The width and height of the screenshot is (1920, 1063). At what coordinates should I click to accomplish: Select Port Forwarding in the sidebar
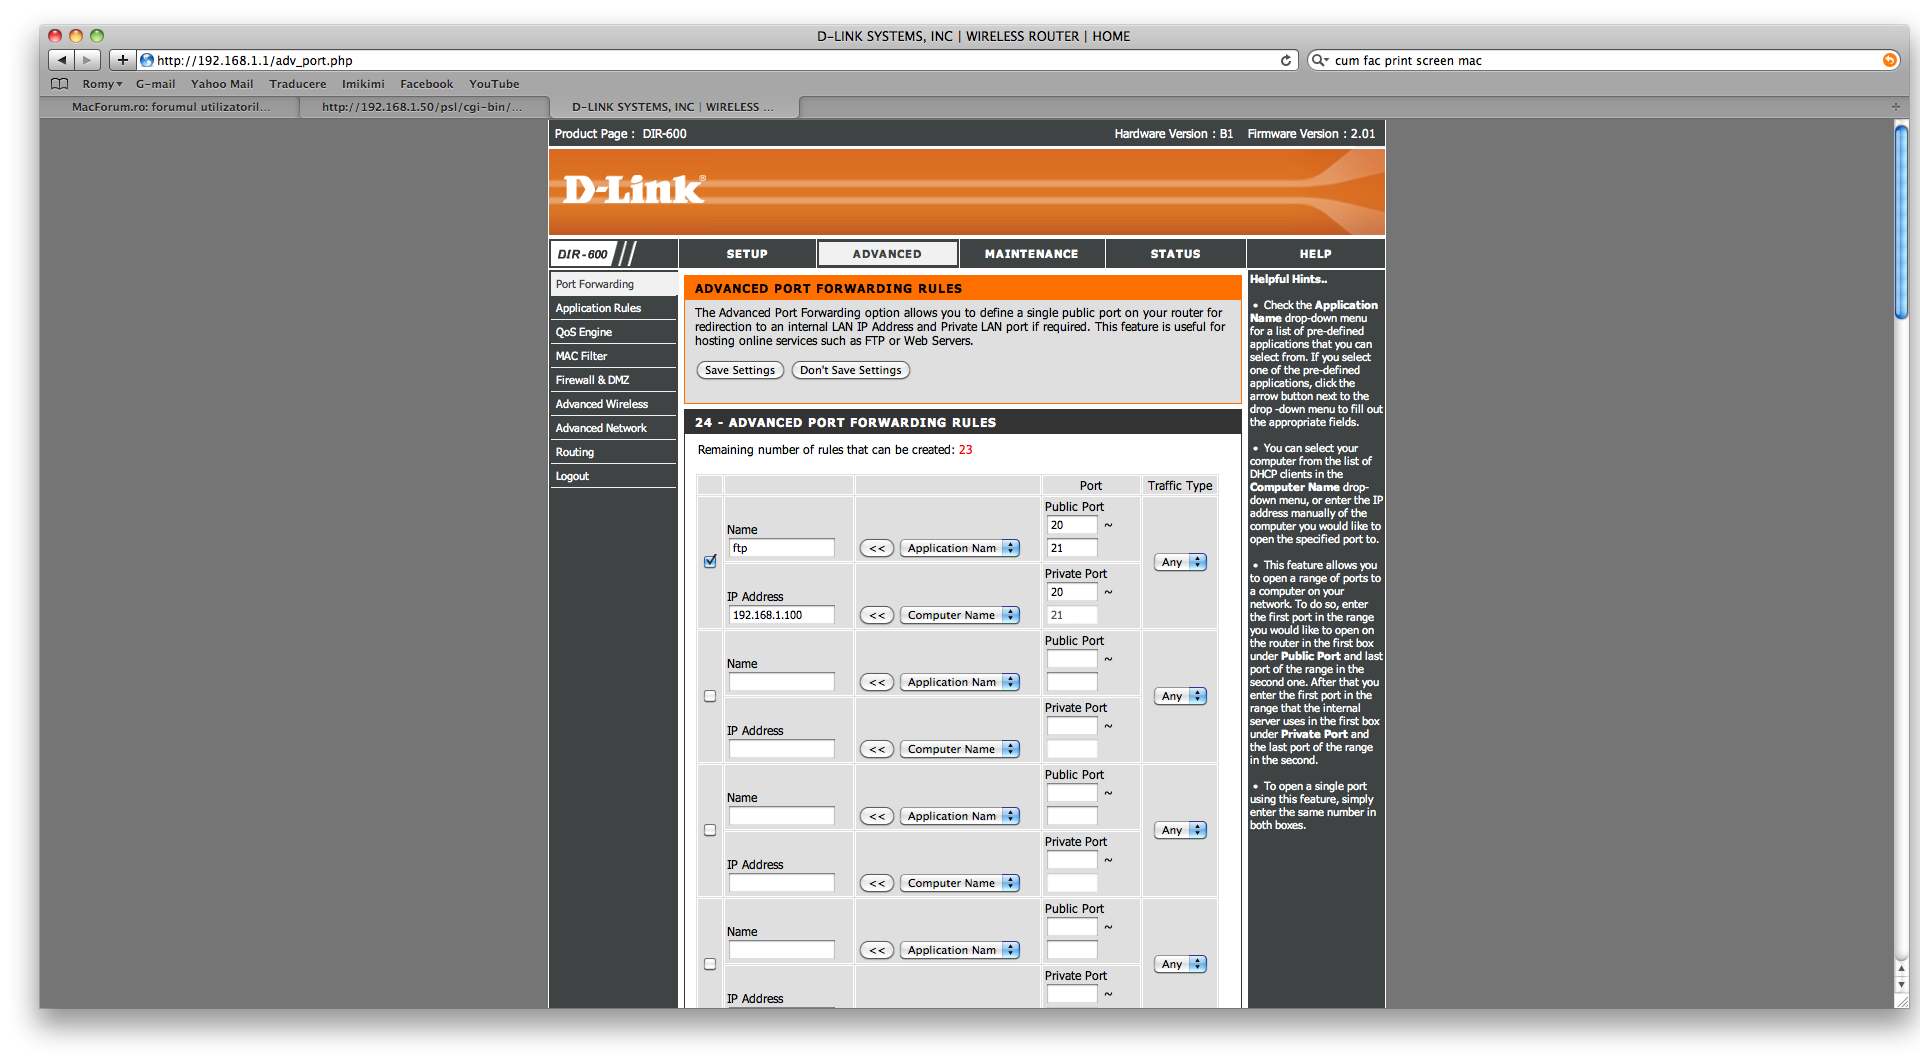coord(613,285)
